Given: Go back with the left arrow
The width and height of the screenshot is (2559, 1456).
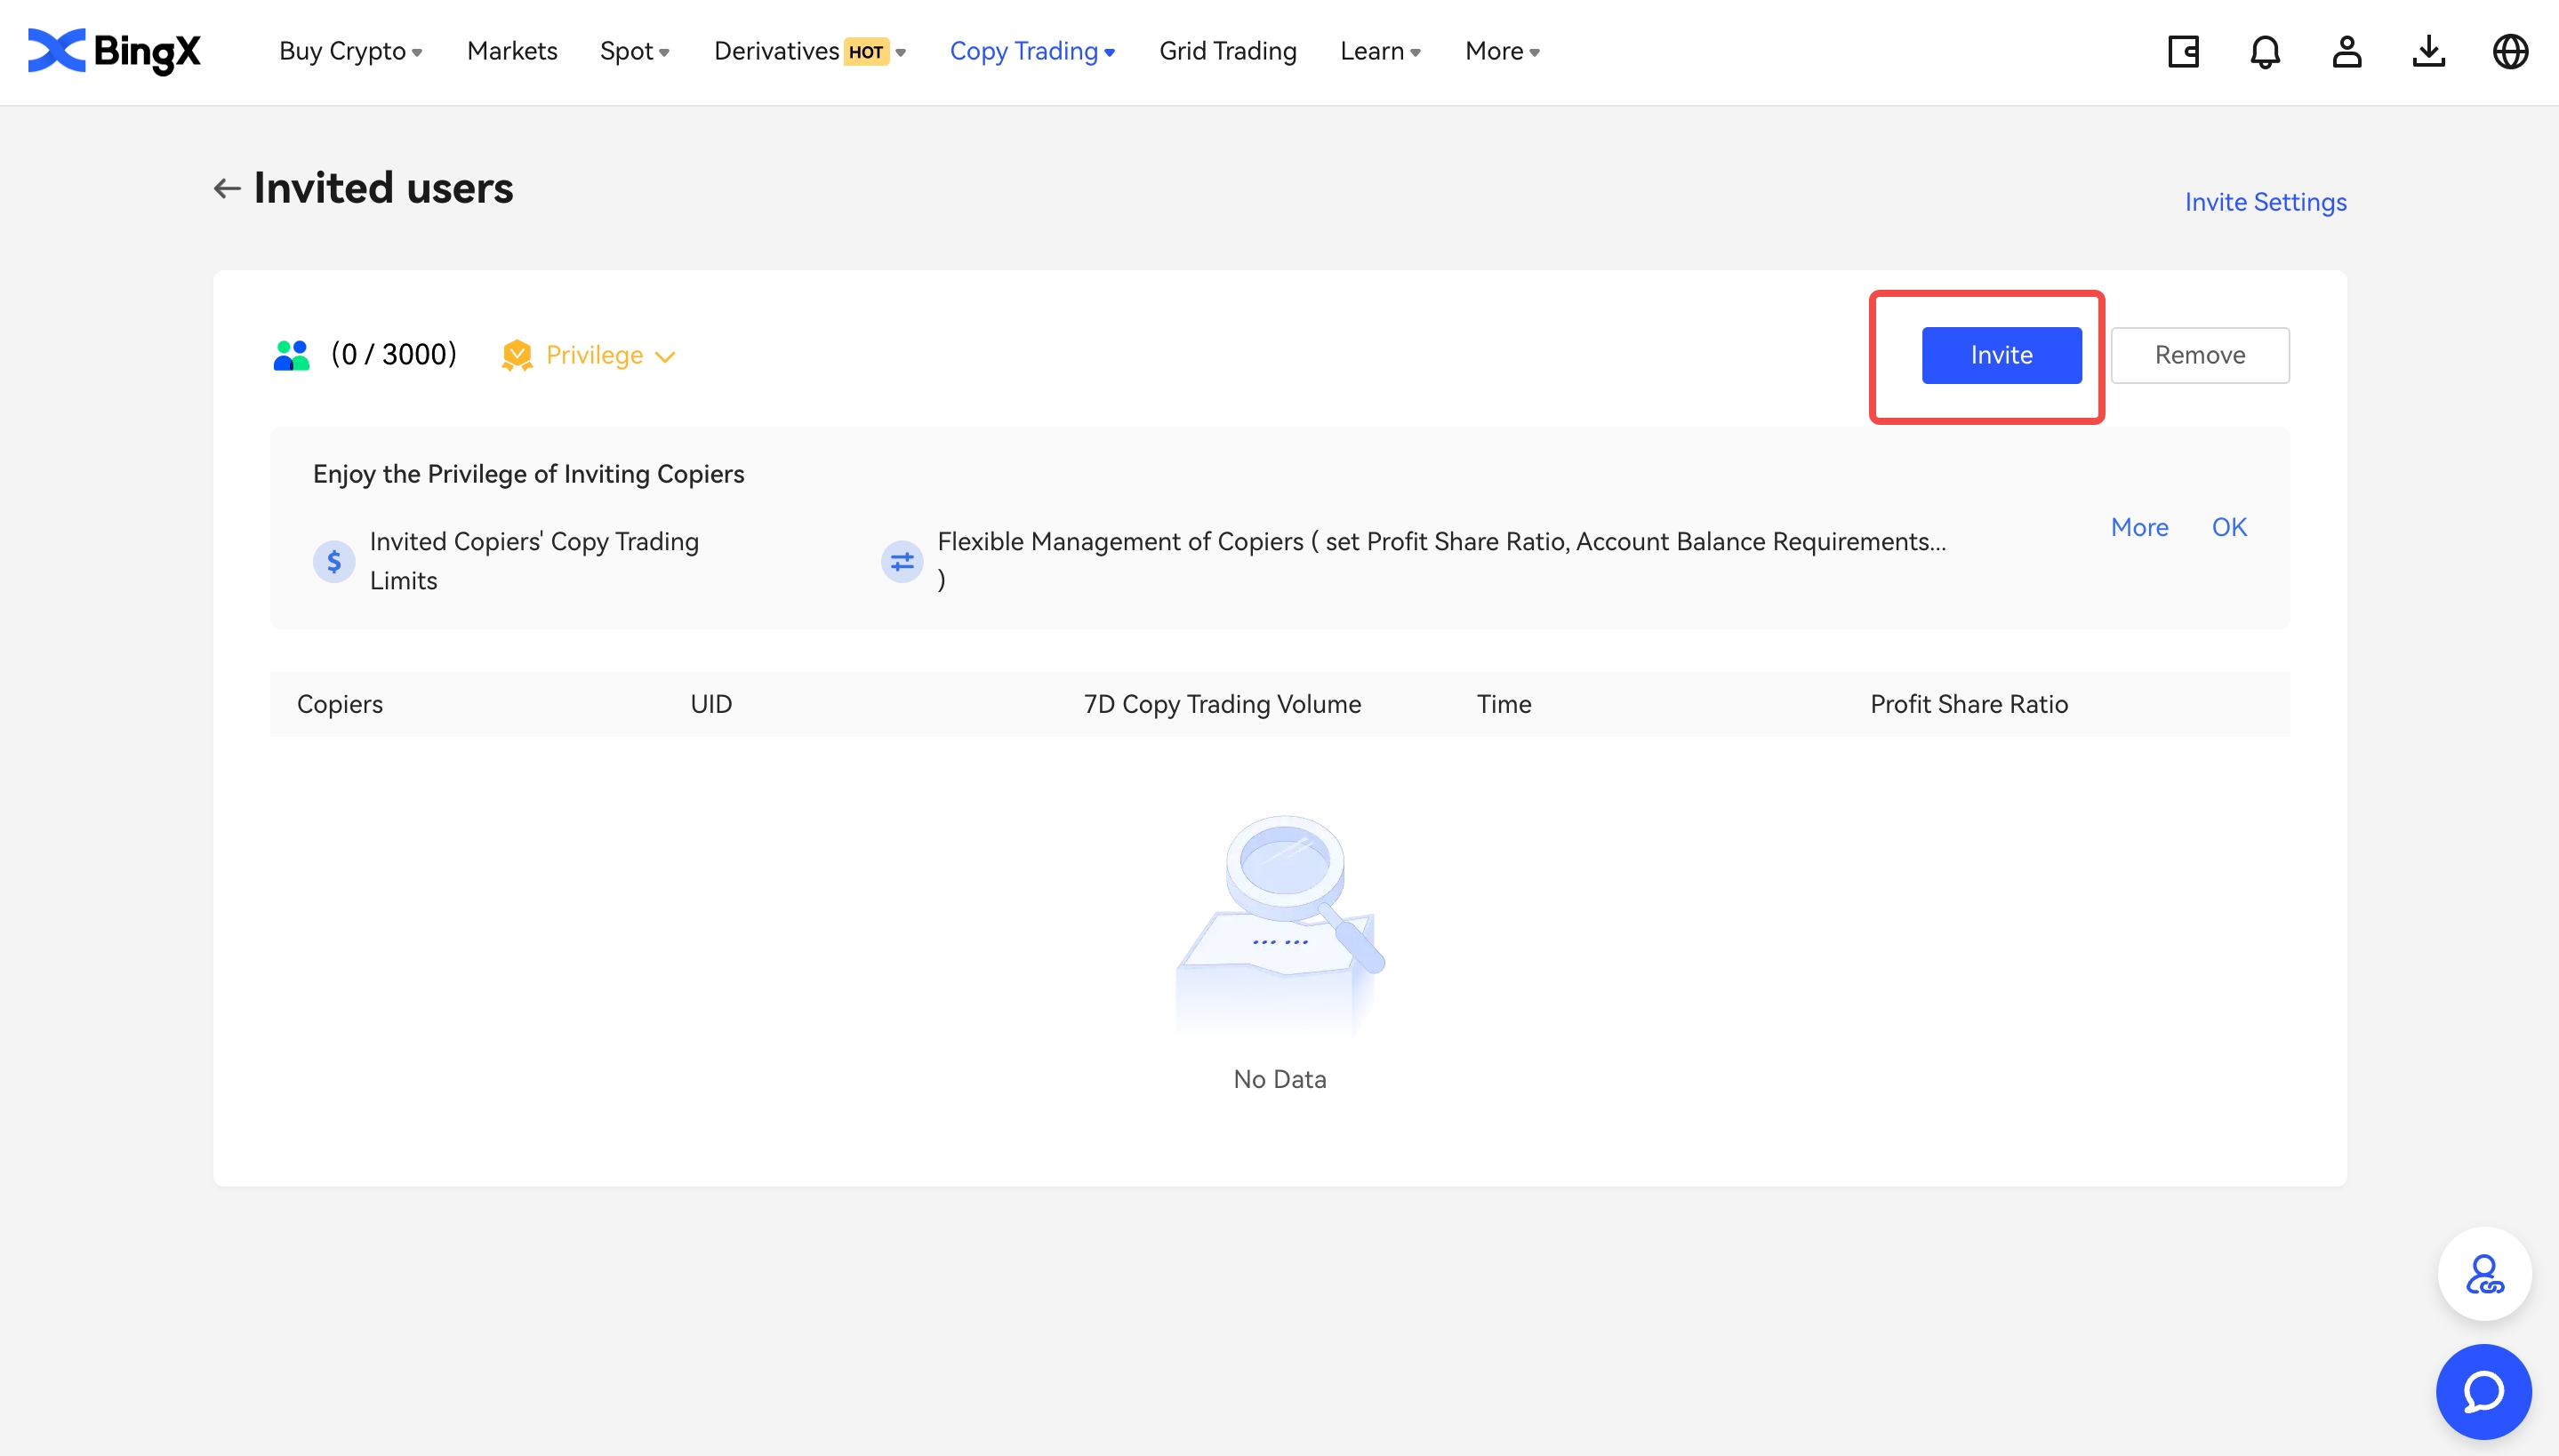Looking at the screenshot, I should click(227, 188).
